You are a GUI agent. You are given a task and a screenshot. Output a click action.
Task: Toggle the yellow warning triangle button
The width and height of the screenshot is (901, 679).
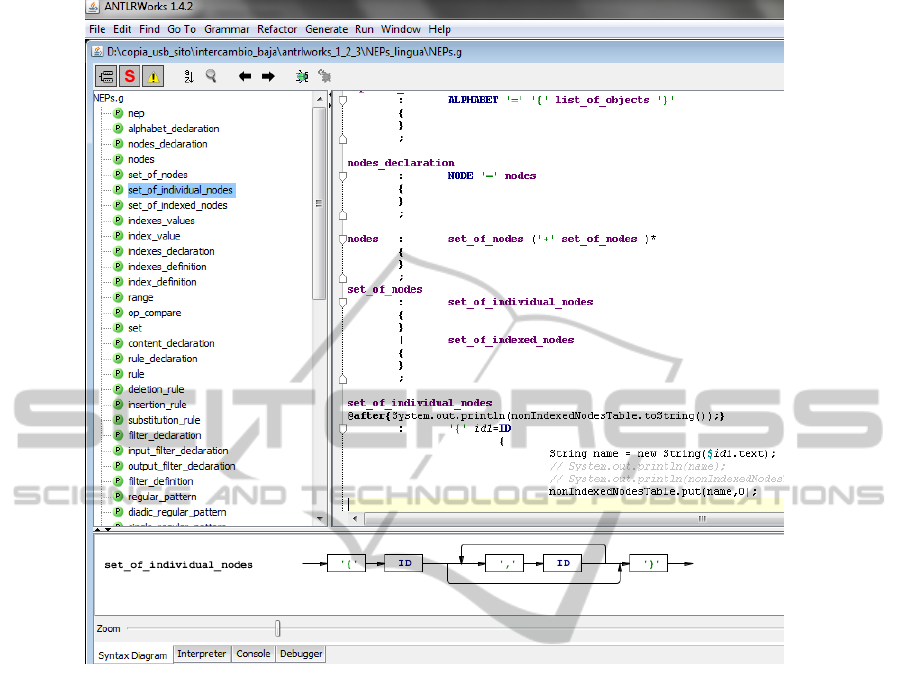(x=154, y=76)
